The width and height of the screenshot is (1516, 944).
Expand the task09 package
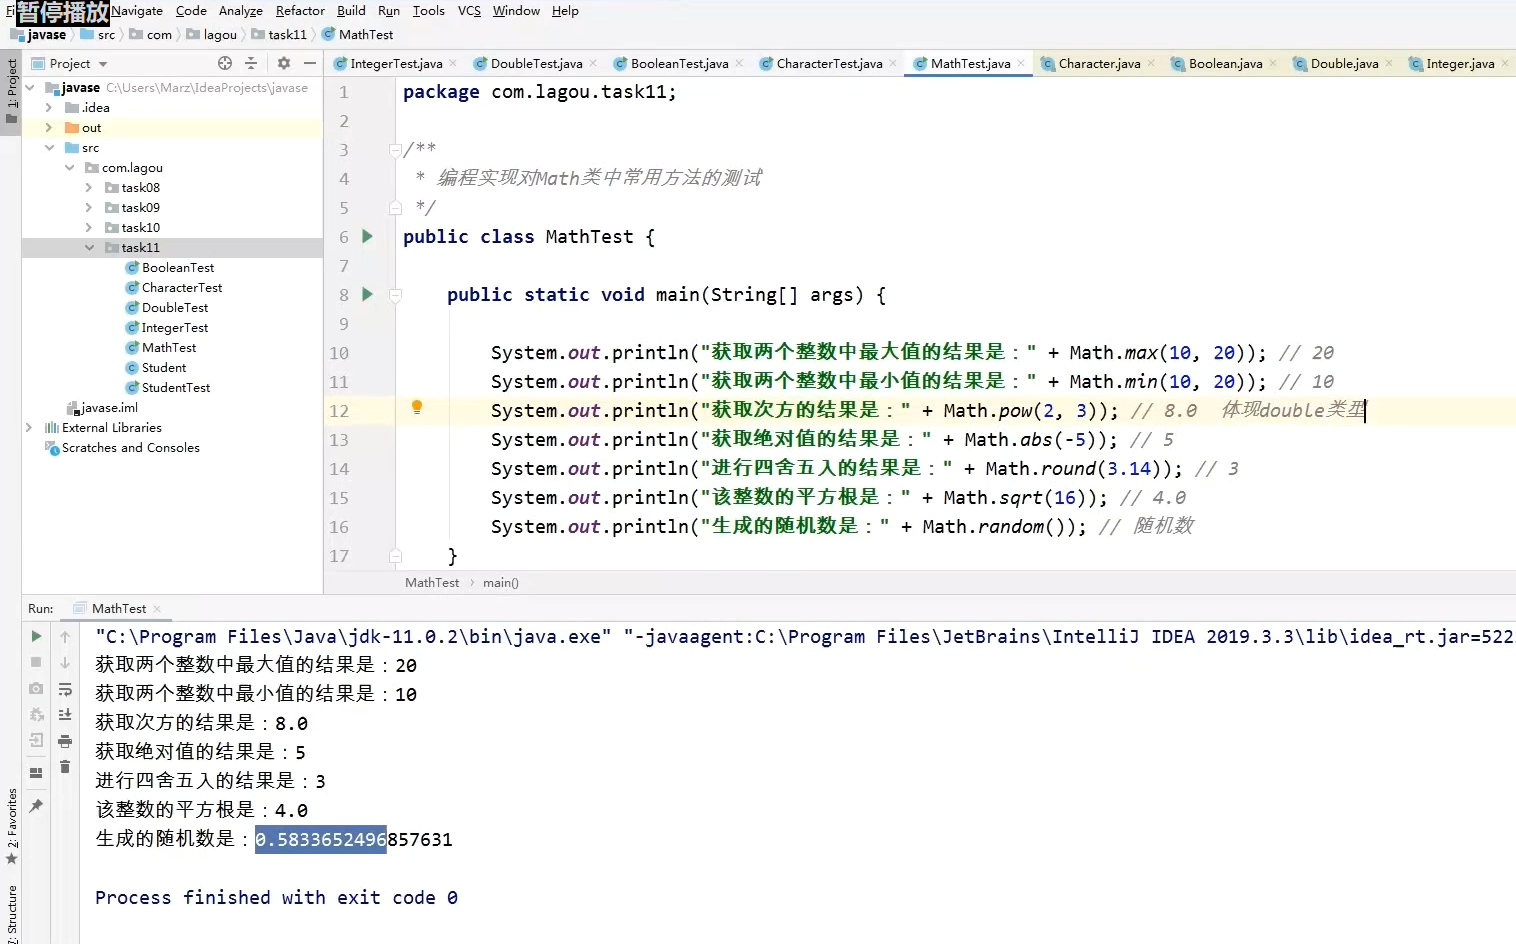point(89,207)
